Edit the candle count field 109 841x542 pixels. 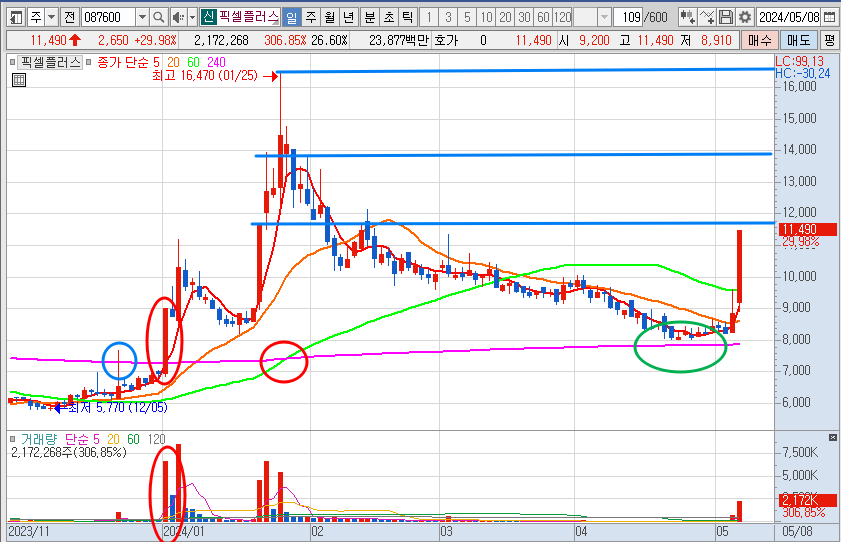(x=629, y=18)
